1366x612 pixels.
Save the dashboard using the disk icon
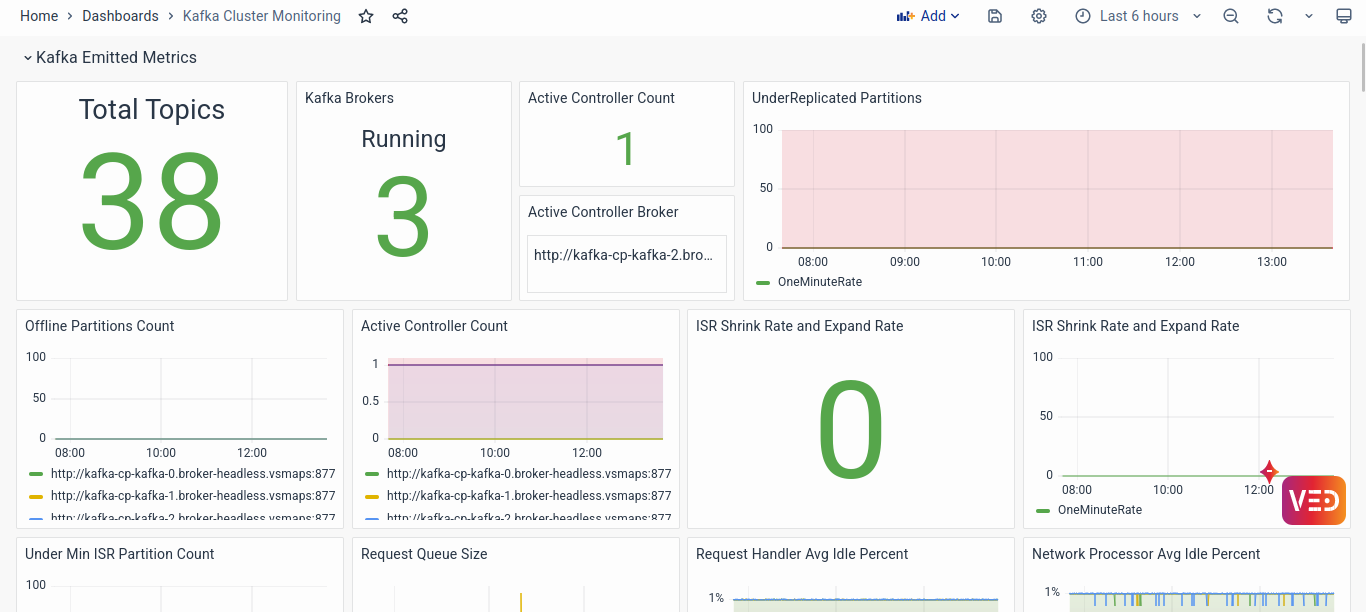pos(994,16)
